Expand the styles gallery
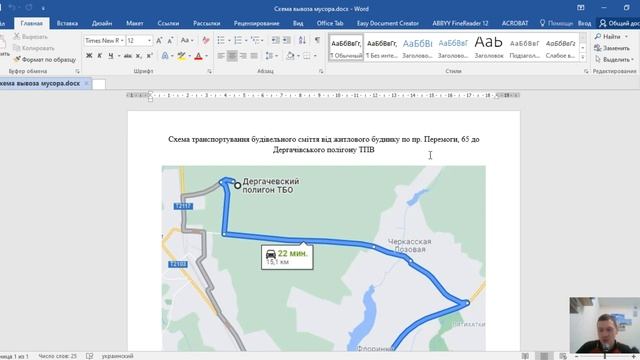This screenshot has width=640, height=360. 583,57
